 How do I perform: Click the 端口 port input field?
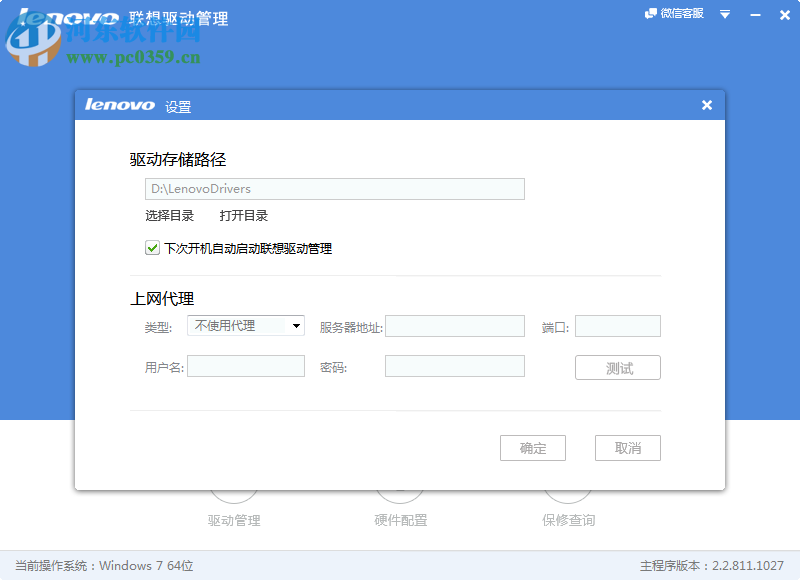(x=617, y=325)
